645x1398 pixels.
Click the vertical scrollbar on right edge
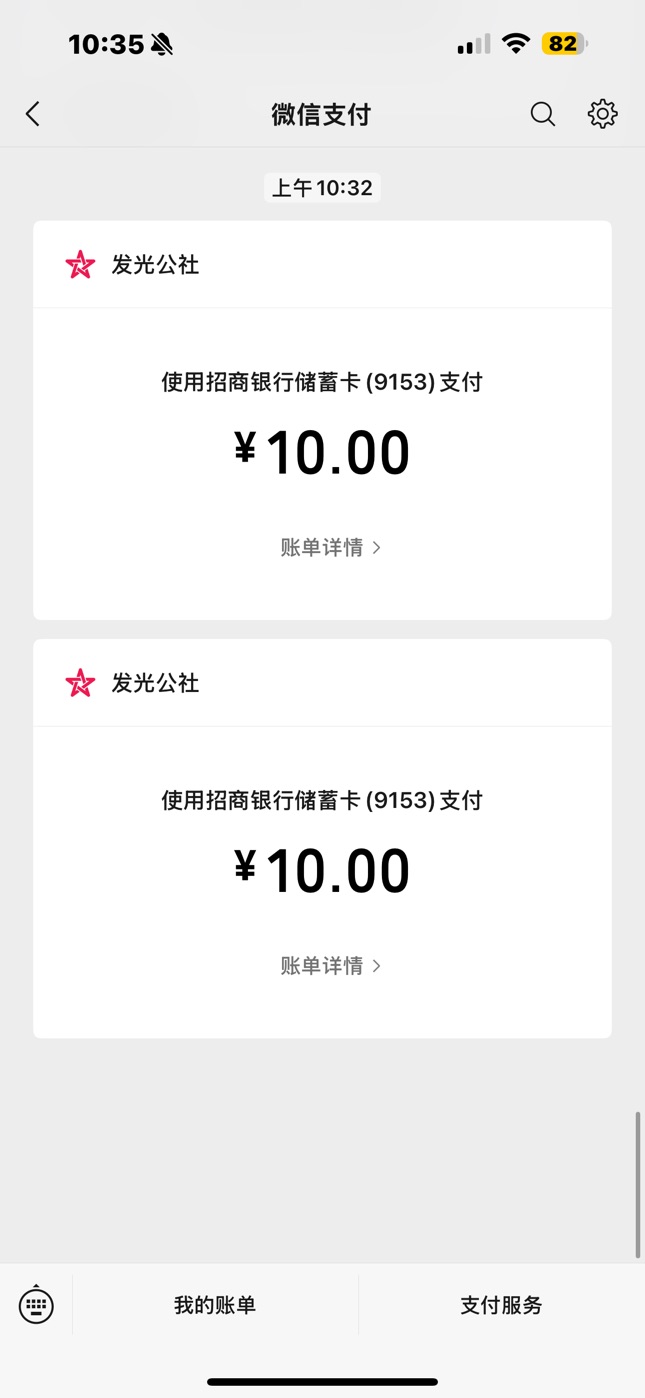pyautogui.click(x=638, y=1184)
